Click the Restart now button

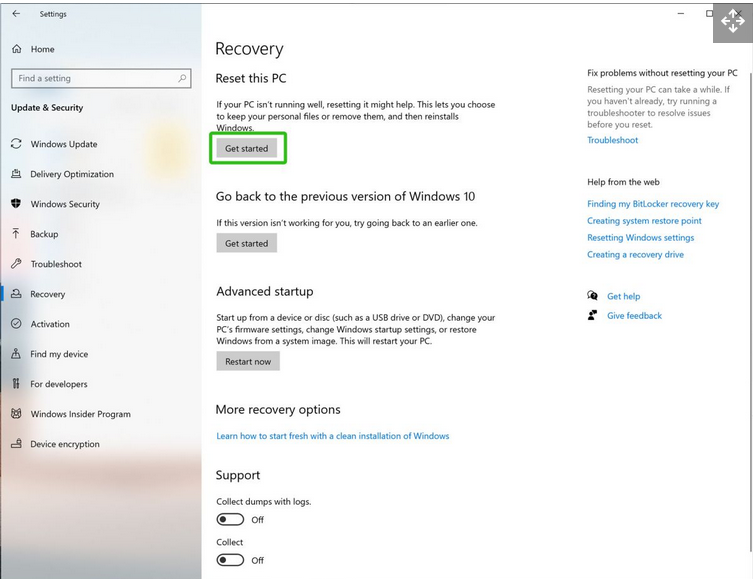[x=248, y=362]
